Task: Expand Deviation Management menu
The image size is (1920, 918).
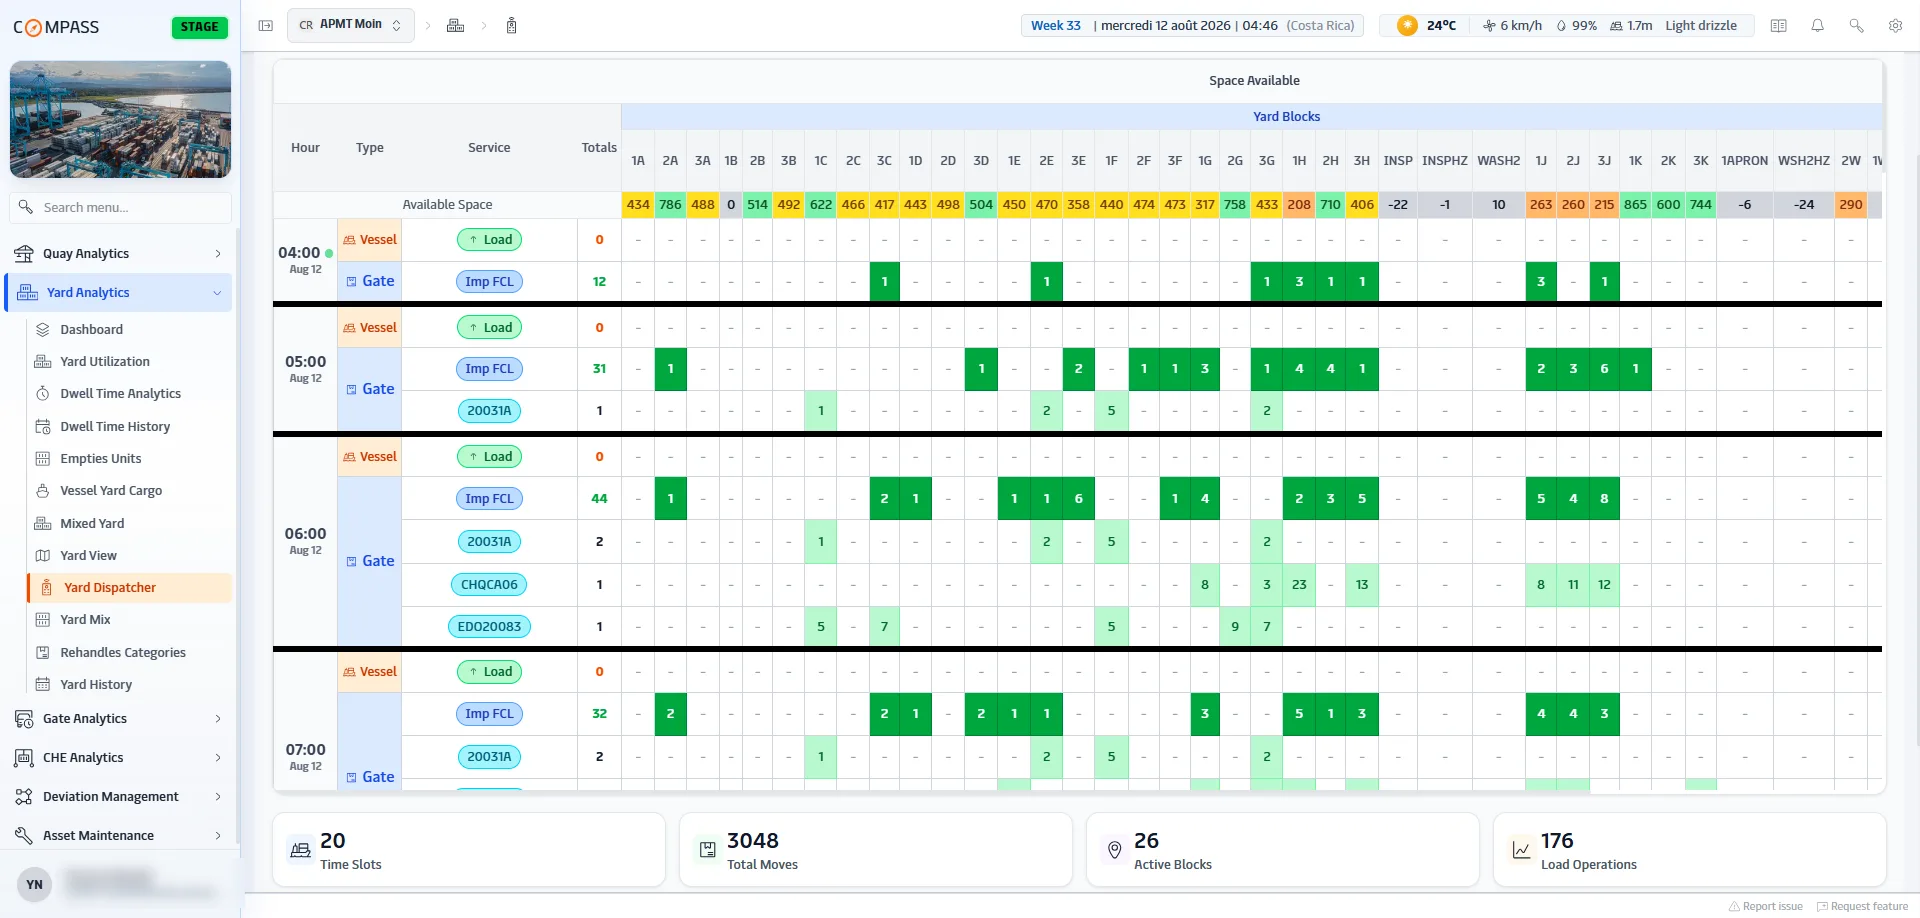Action: (x=120, y=797)
